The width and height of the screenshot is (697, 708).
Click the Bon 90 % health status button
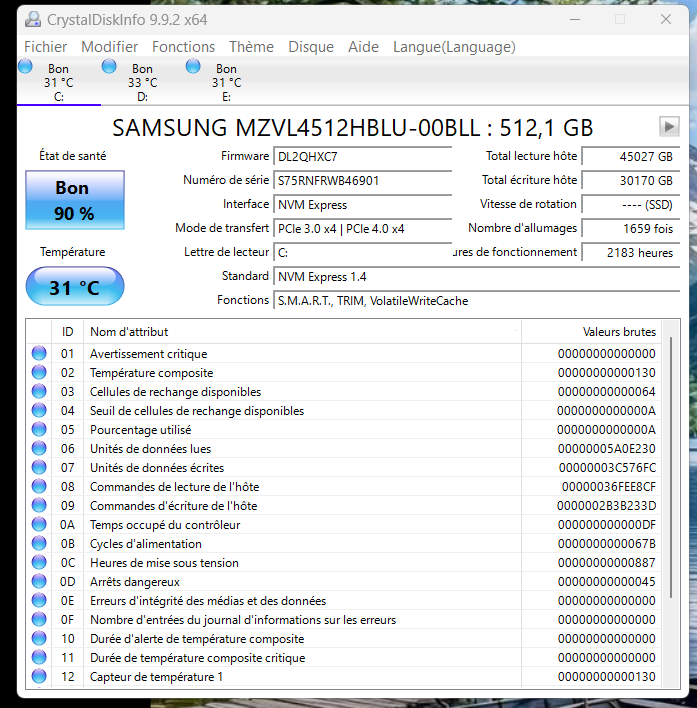pos(75,200)
